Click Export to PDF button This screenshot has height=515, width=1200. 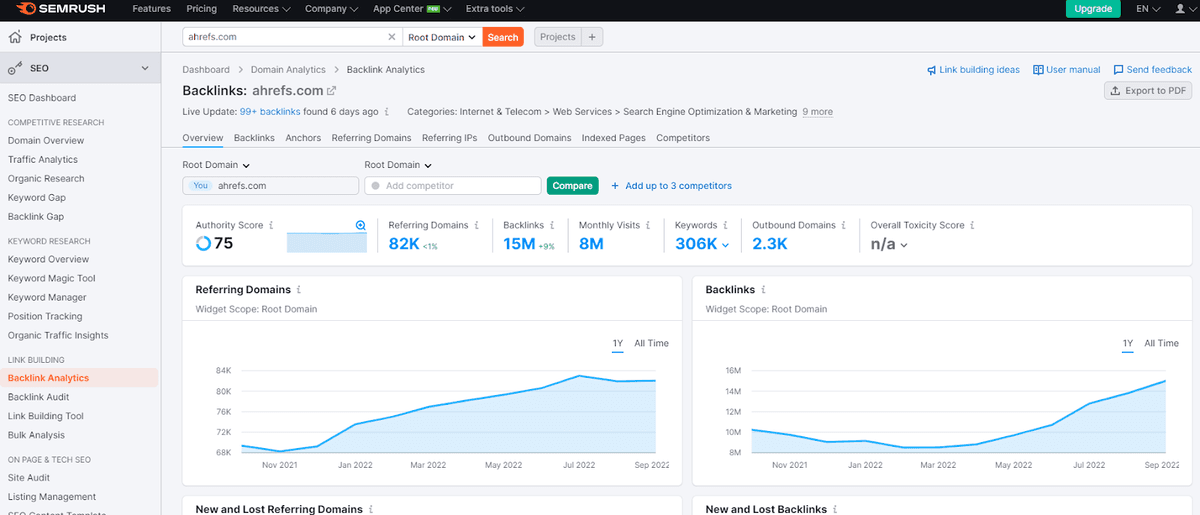(x=1148, y=90)
